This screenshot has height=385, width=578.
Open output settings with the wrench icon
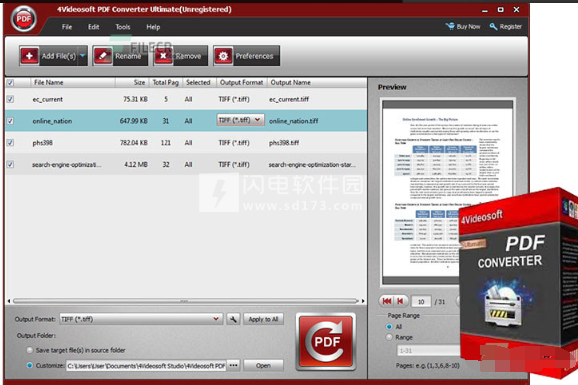pos(233,319)
